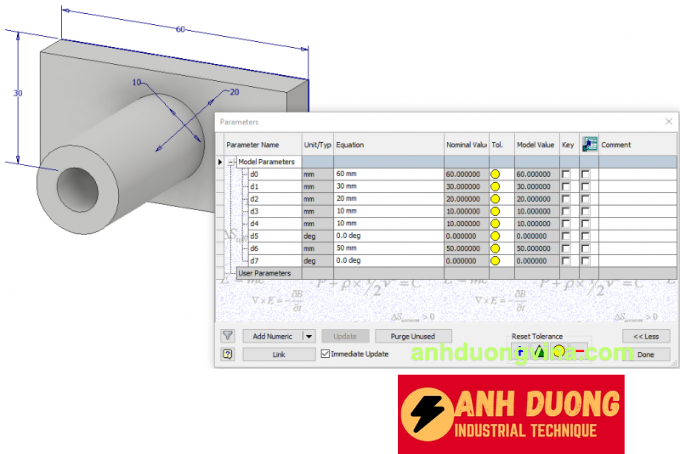Click the d6 tolerance yellow circle

click(495, 248)
